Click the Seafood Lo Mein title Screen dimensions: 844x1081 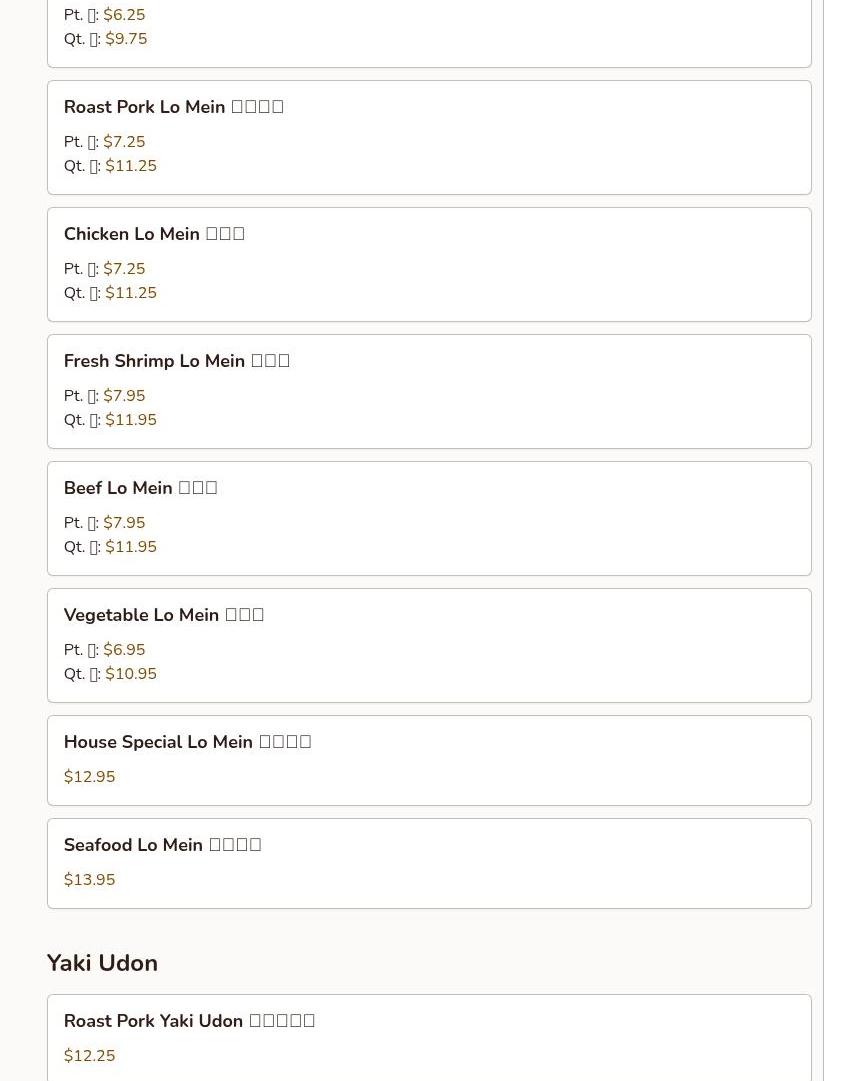pyautogui.click(x=162, y=845)
